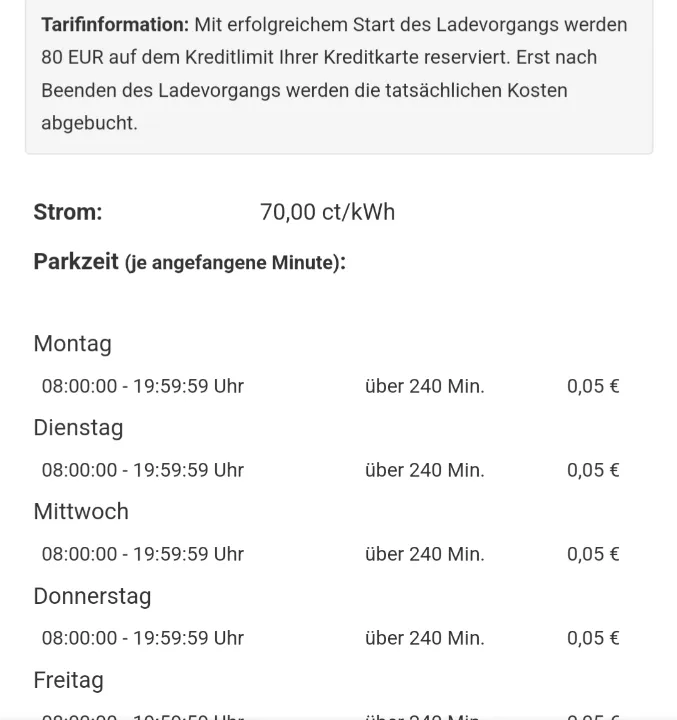This screenshot has width=677, height=720.
Task: Click the Parkzeit heading
Action: [x=190, y=262]
